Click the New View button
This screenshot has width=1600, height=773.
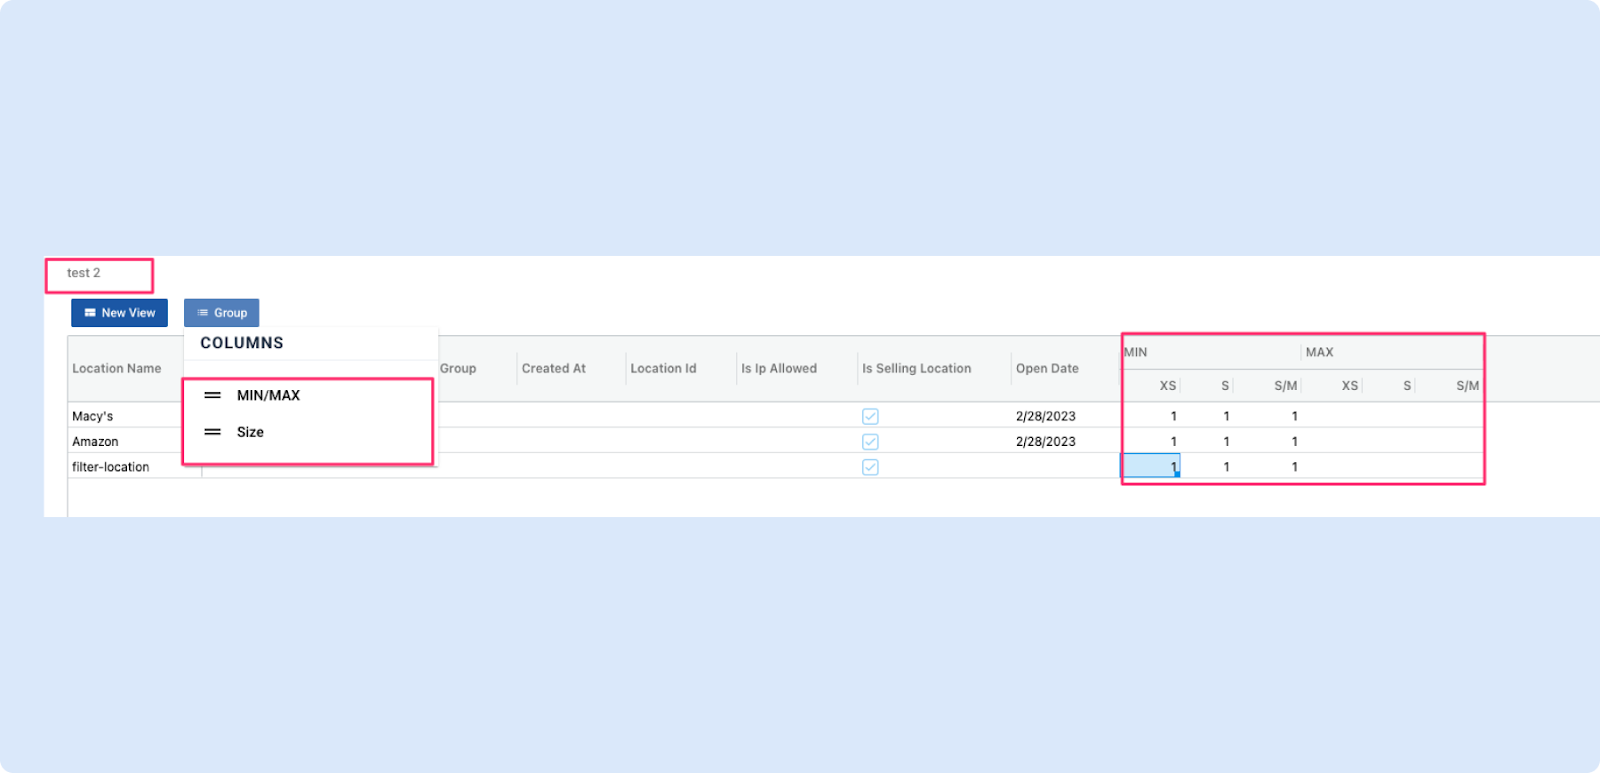click(119, 313)
